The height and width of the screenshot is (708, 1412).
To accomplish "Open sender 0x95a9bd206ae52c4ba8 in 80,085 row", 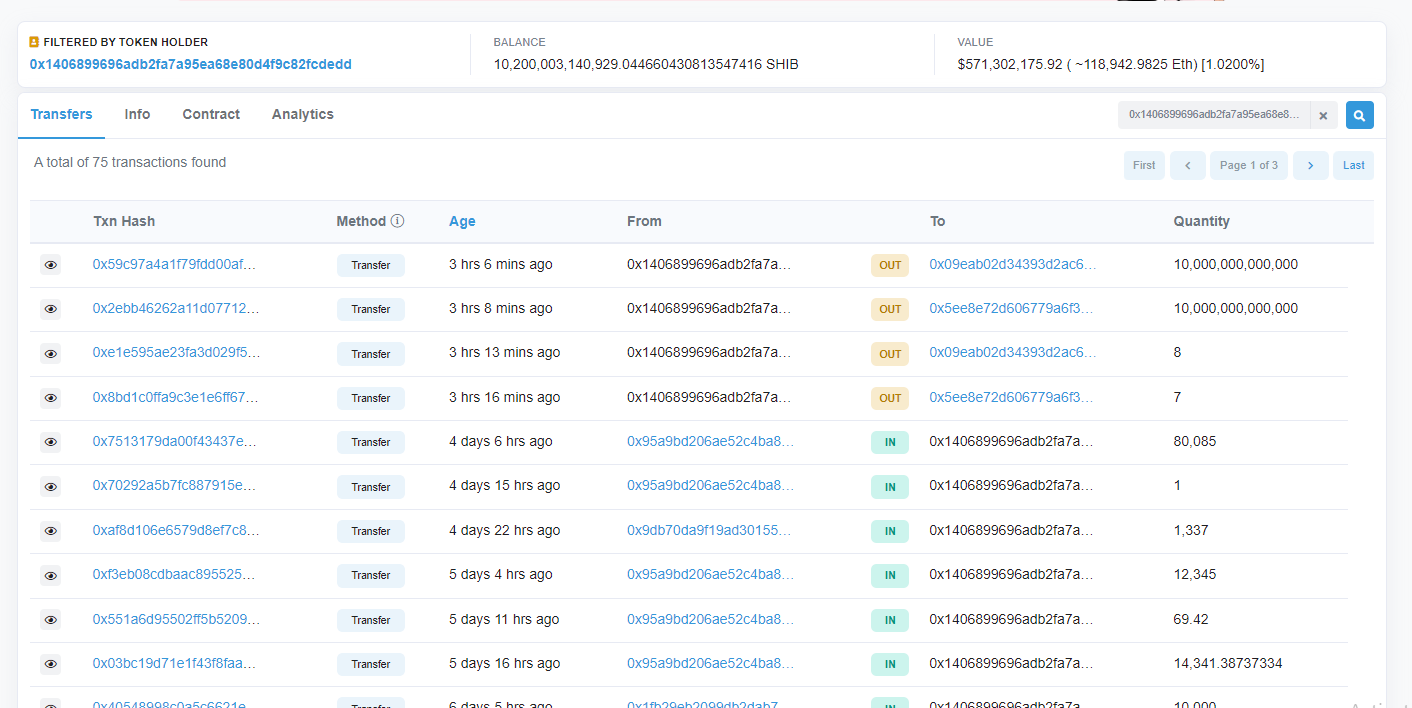I will (x=711, y=442).
